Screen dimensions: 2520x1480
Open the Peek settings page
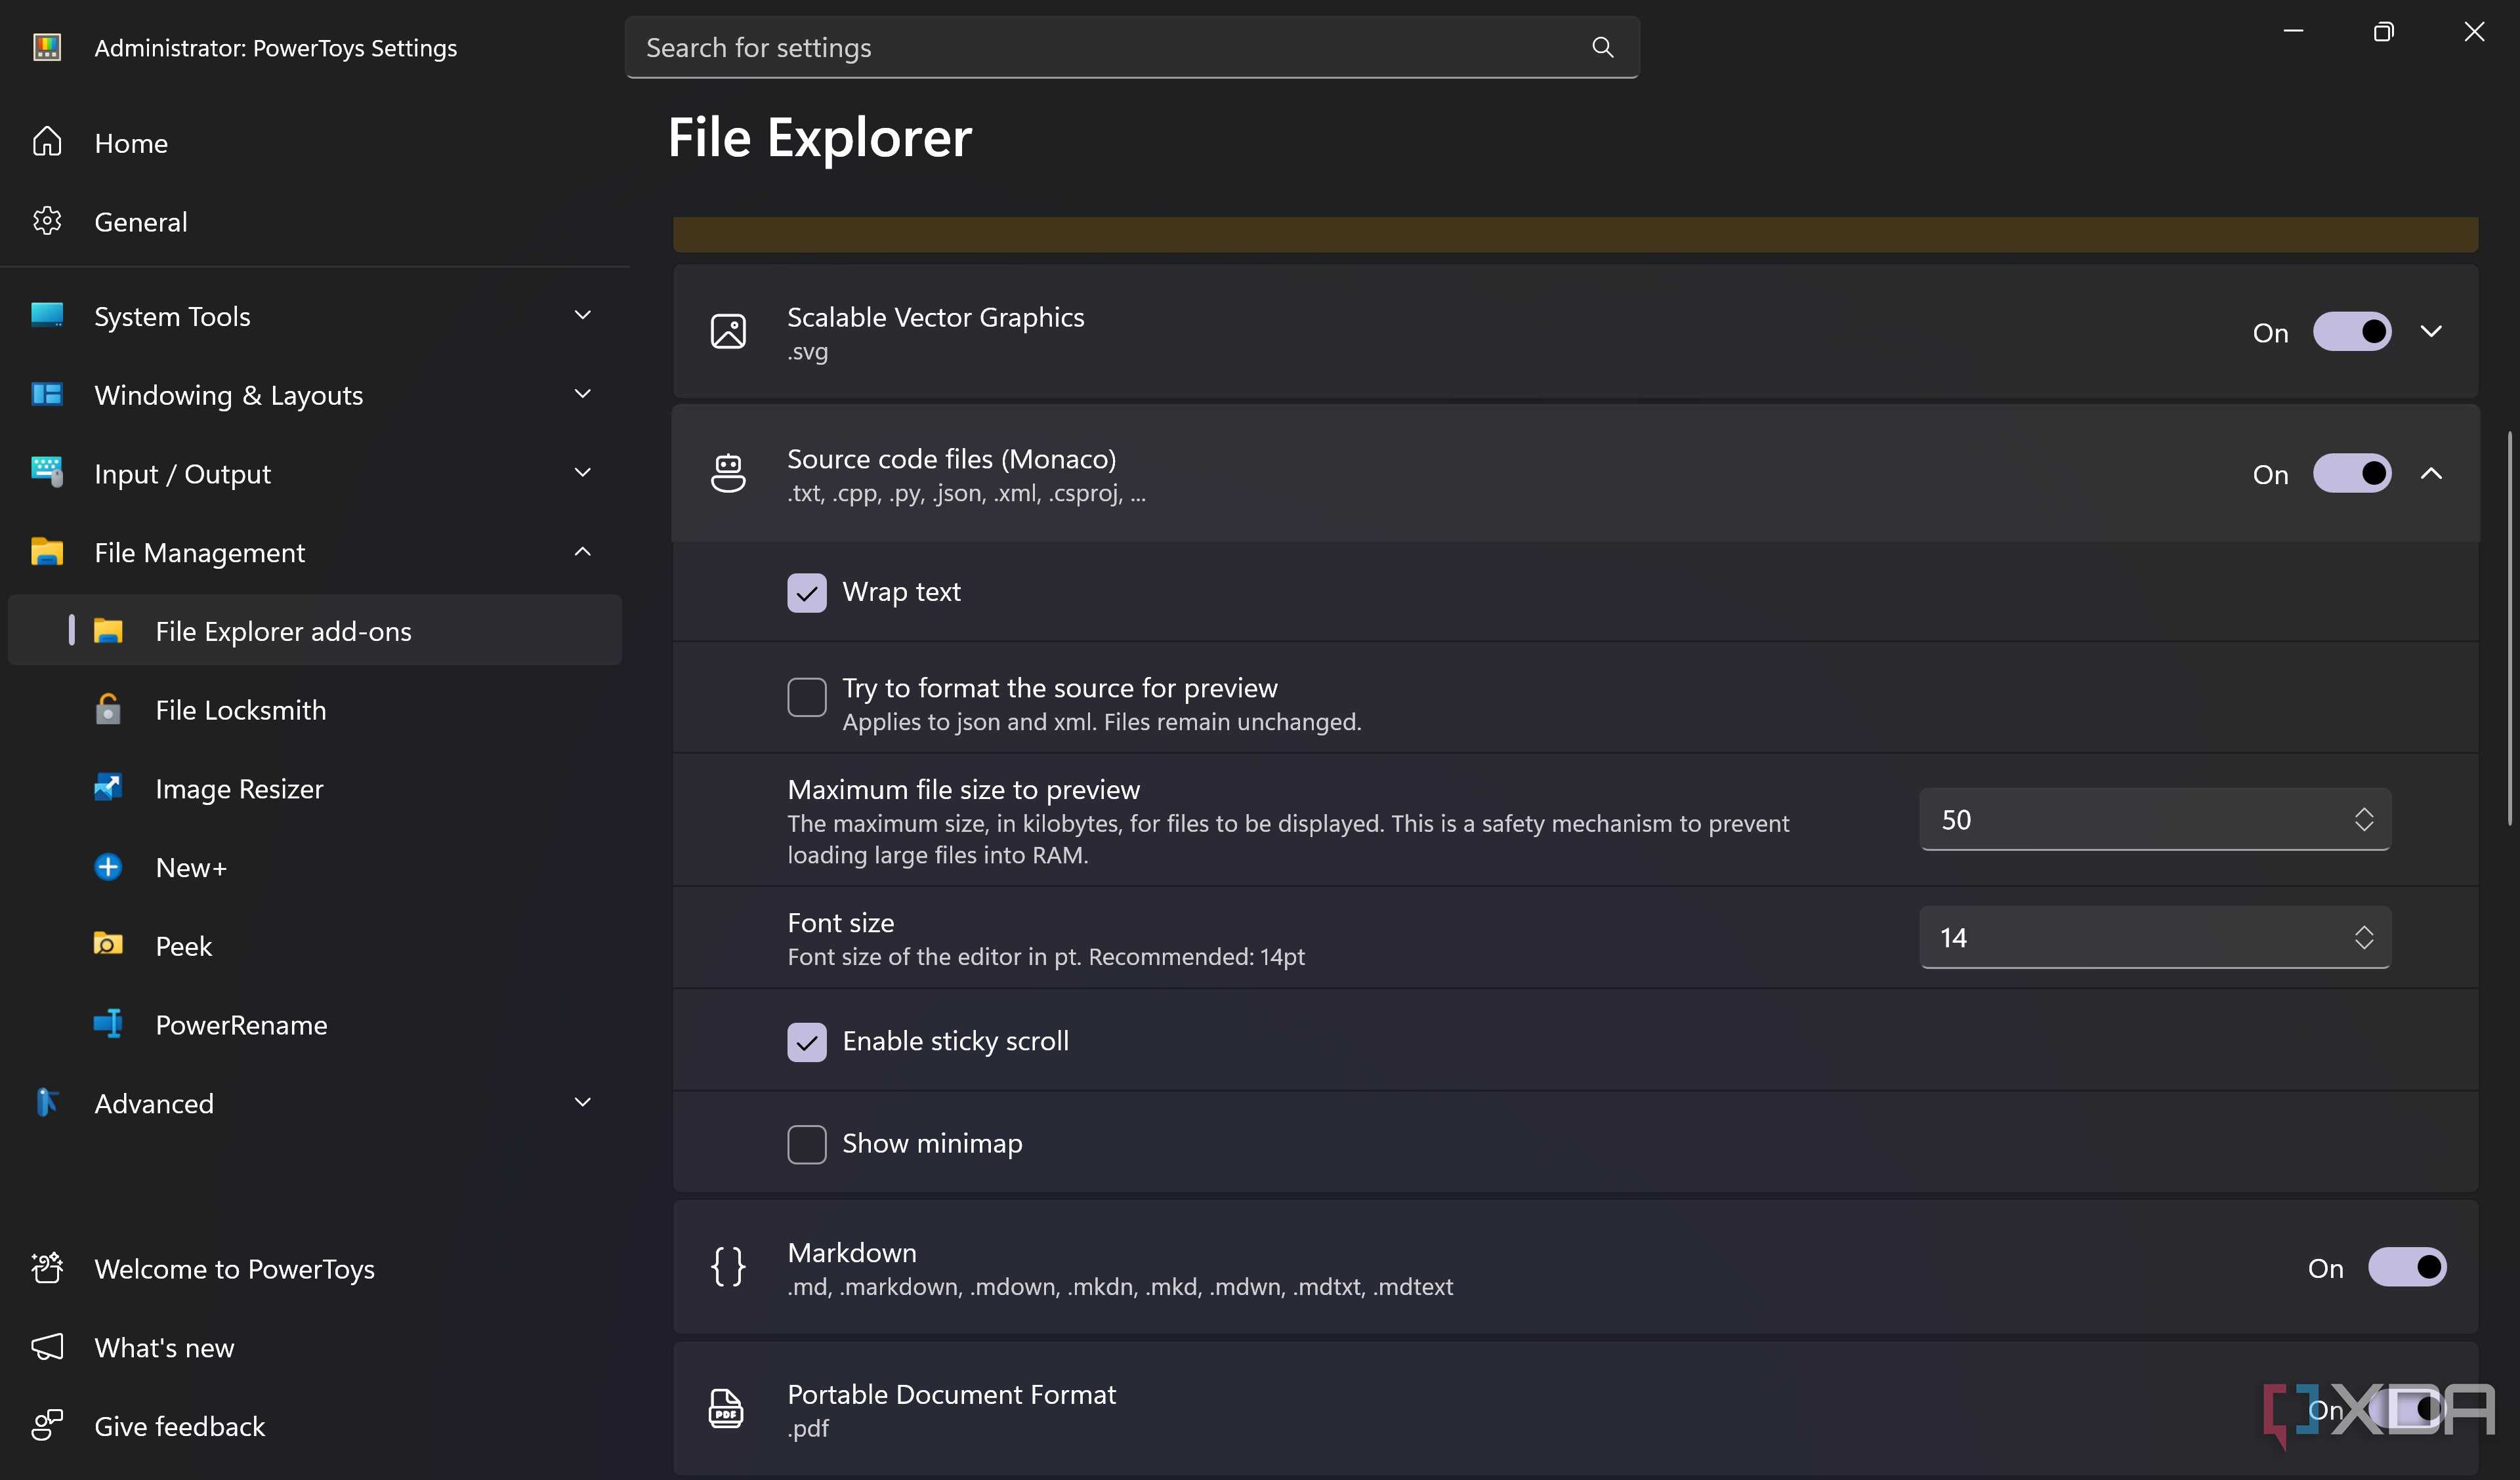click(x=314, y=945)
